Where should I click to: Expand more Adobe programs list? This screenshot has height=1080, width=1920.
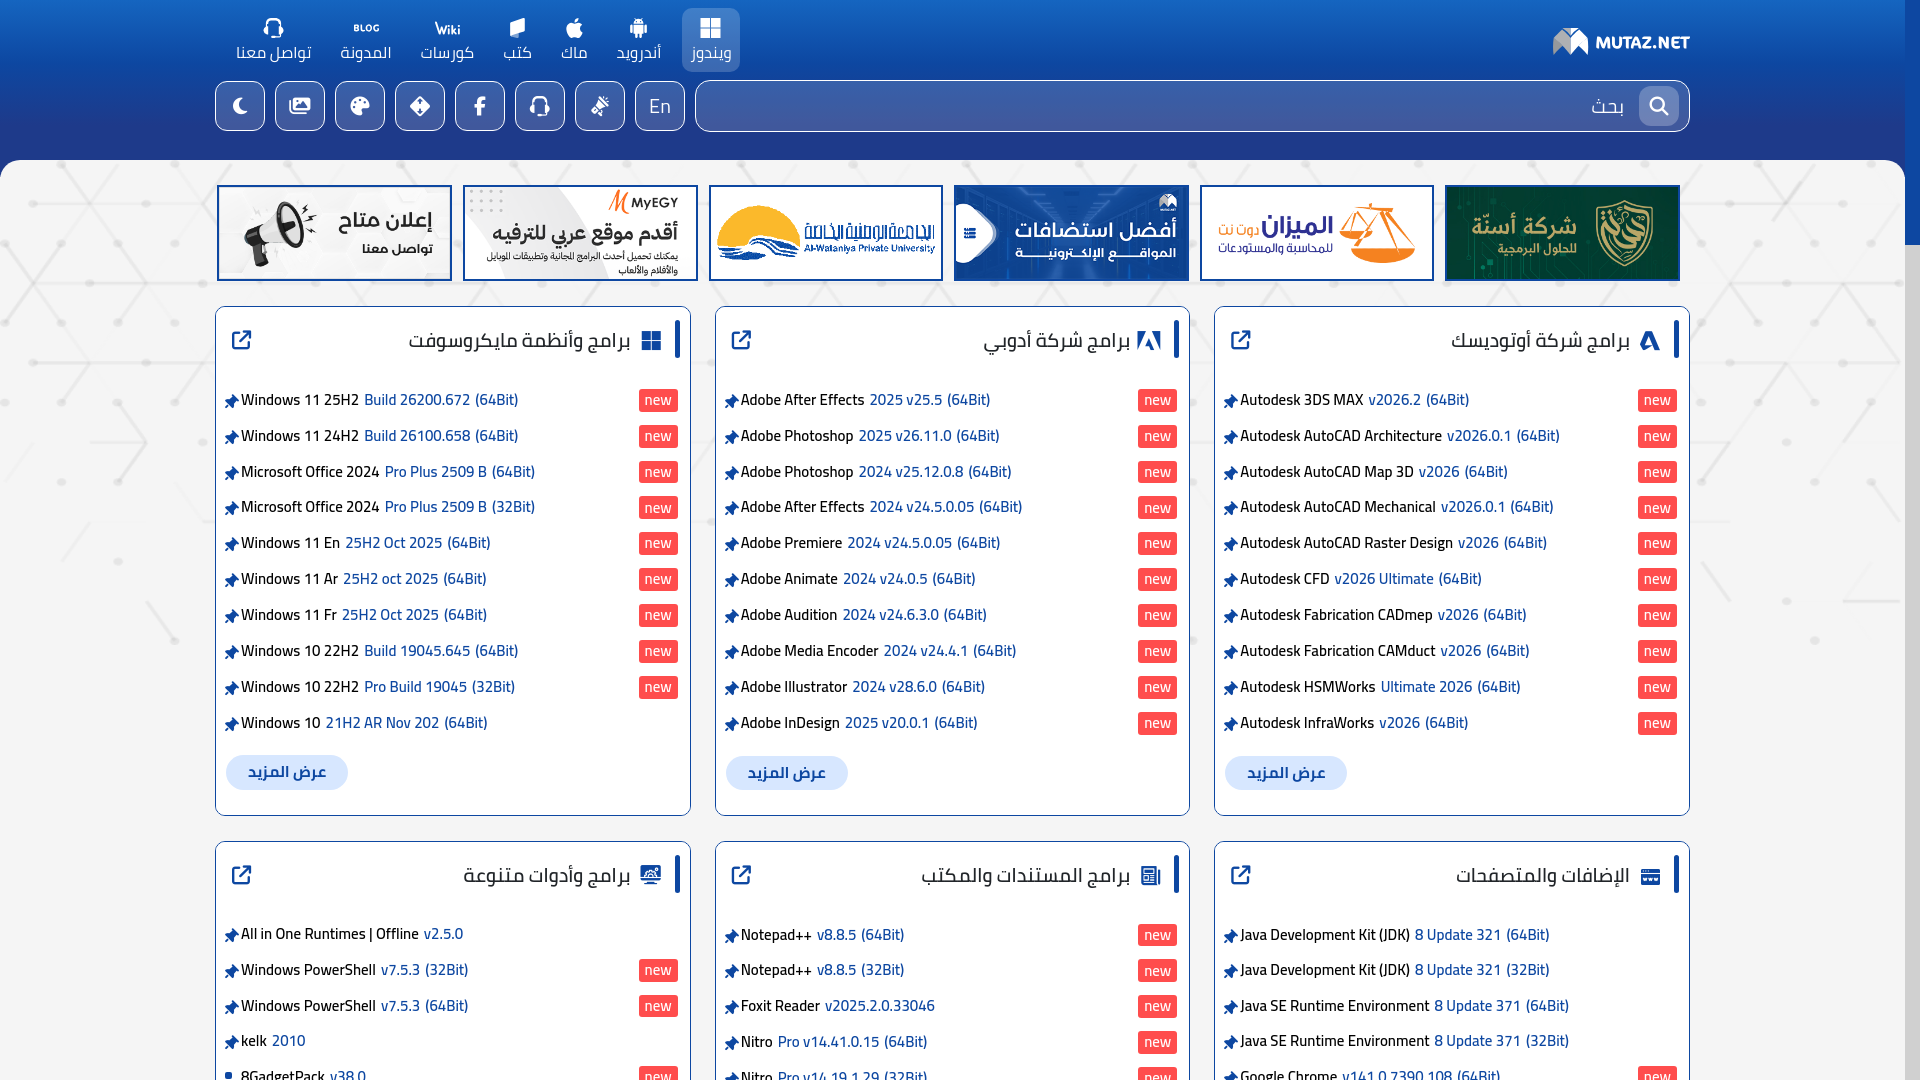786,773
